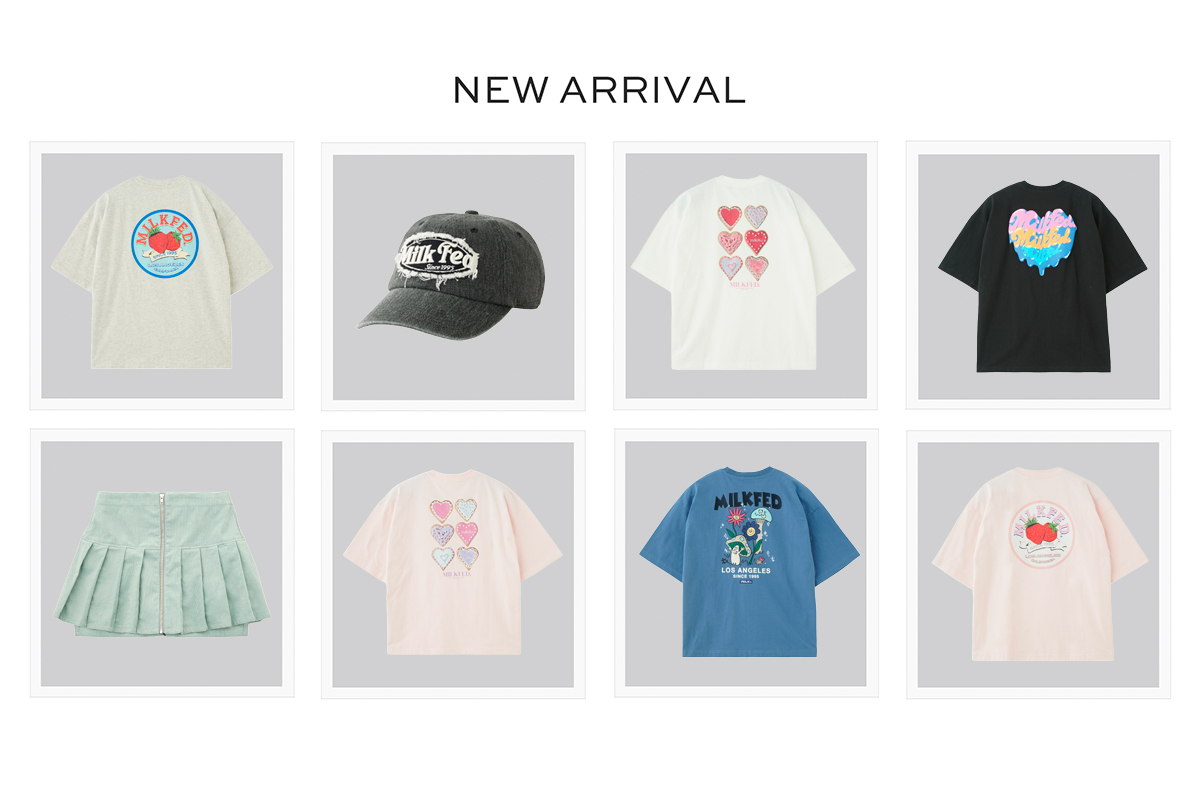Click the MILKFED text beneath hearts on white tee
Screen dimensions: 1200x810
tap(743, 284)
